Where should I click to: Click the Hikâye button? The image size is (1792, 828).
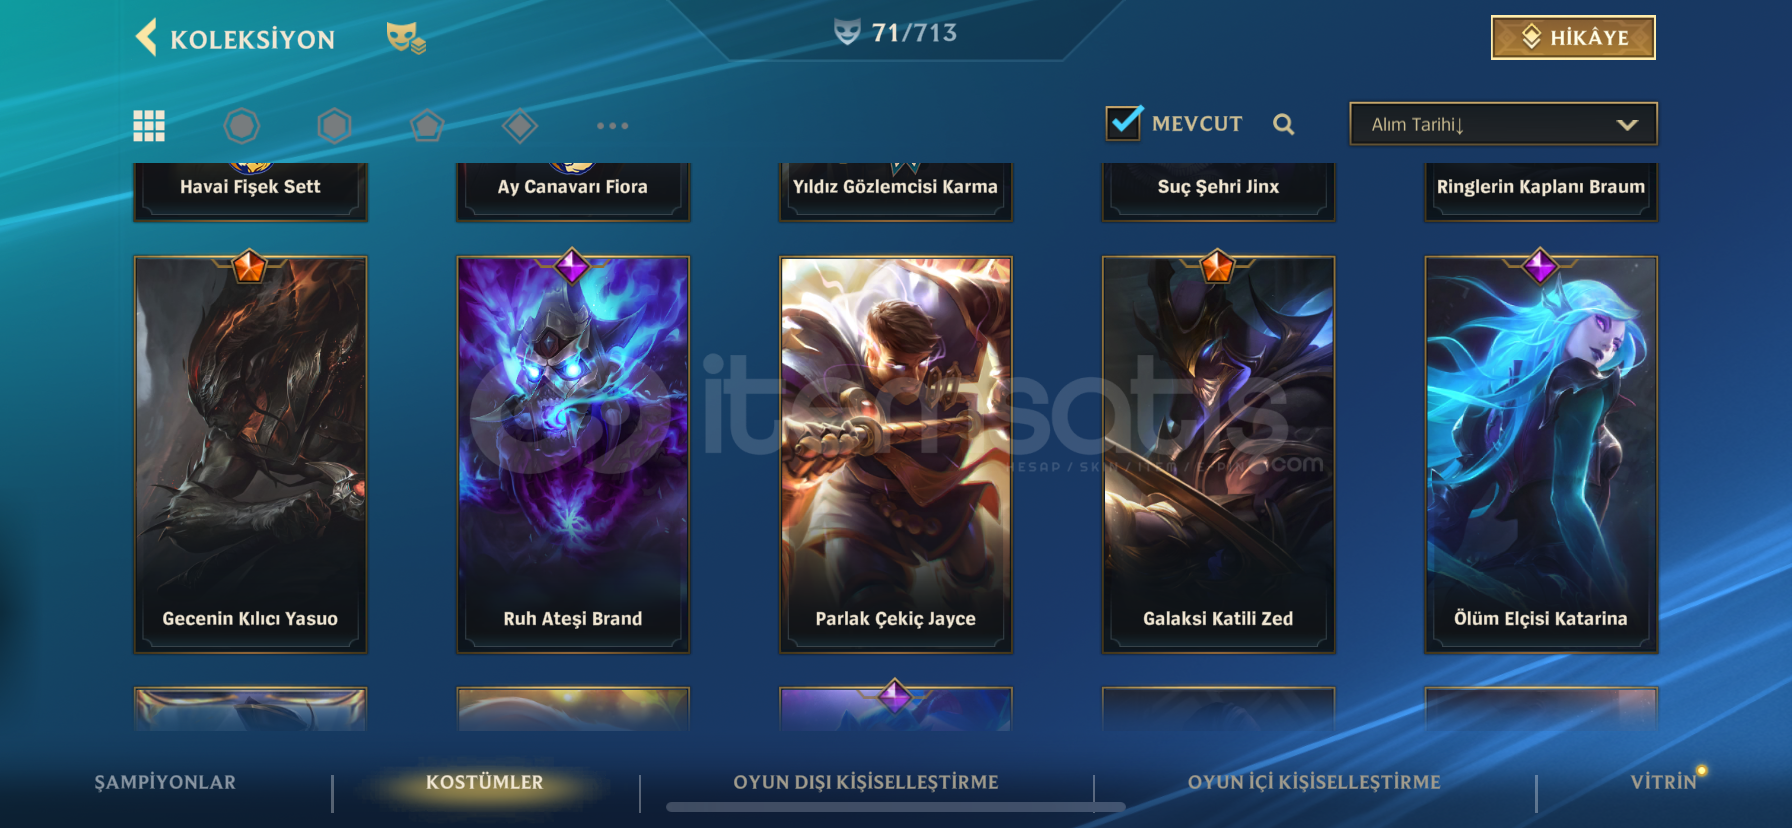[x=1573, y=38]
